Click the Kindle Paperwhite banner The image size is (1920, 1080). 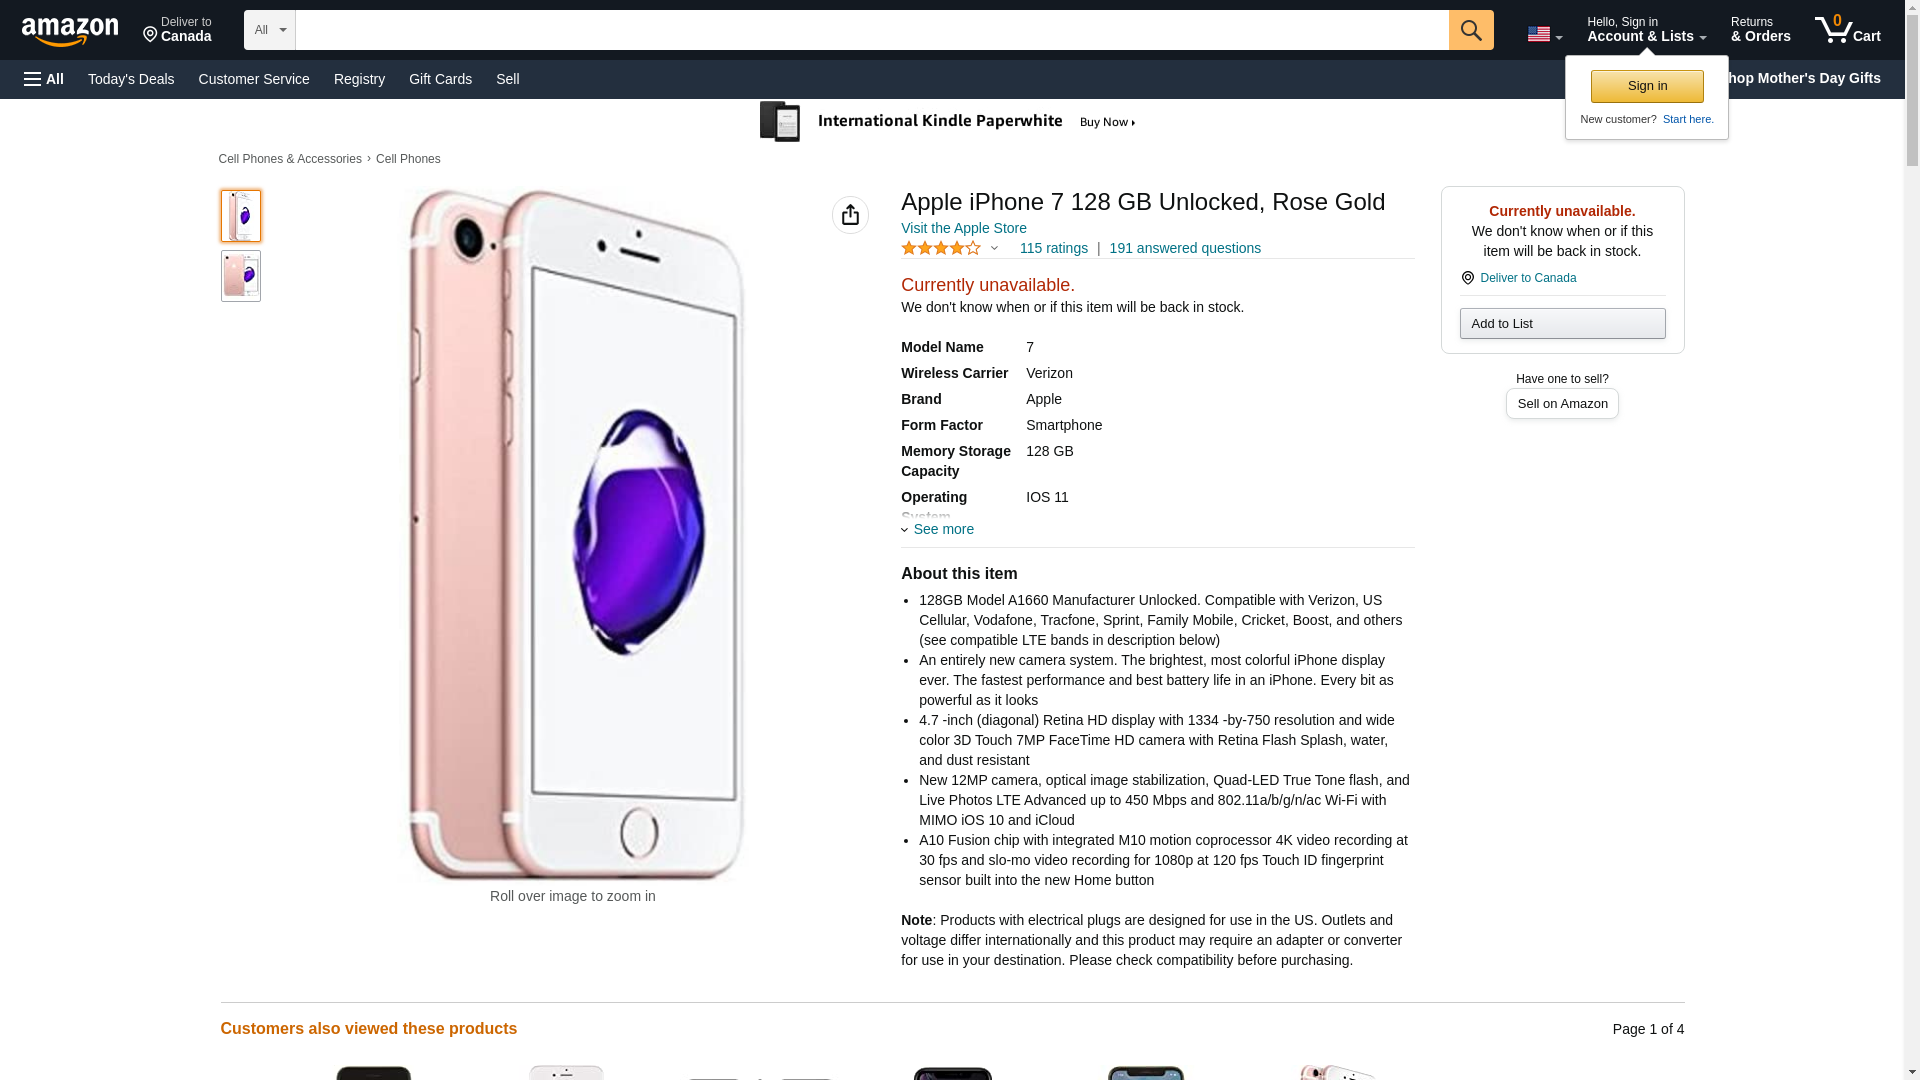950,122
